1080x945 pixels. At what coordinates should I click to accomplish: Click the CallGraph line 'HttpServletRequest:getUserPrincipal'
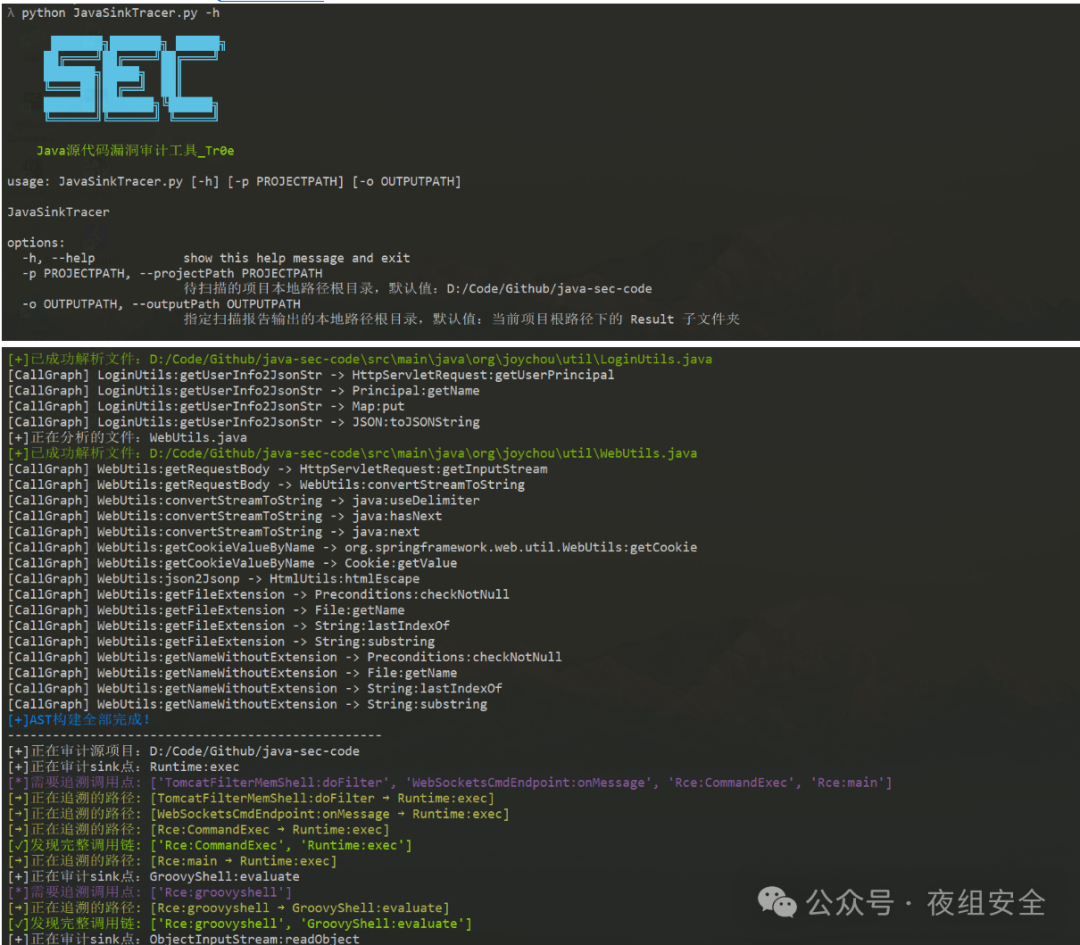(x=311, y=375)
